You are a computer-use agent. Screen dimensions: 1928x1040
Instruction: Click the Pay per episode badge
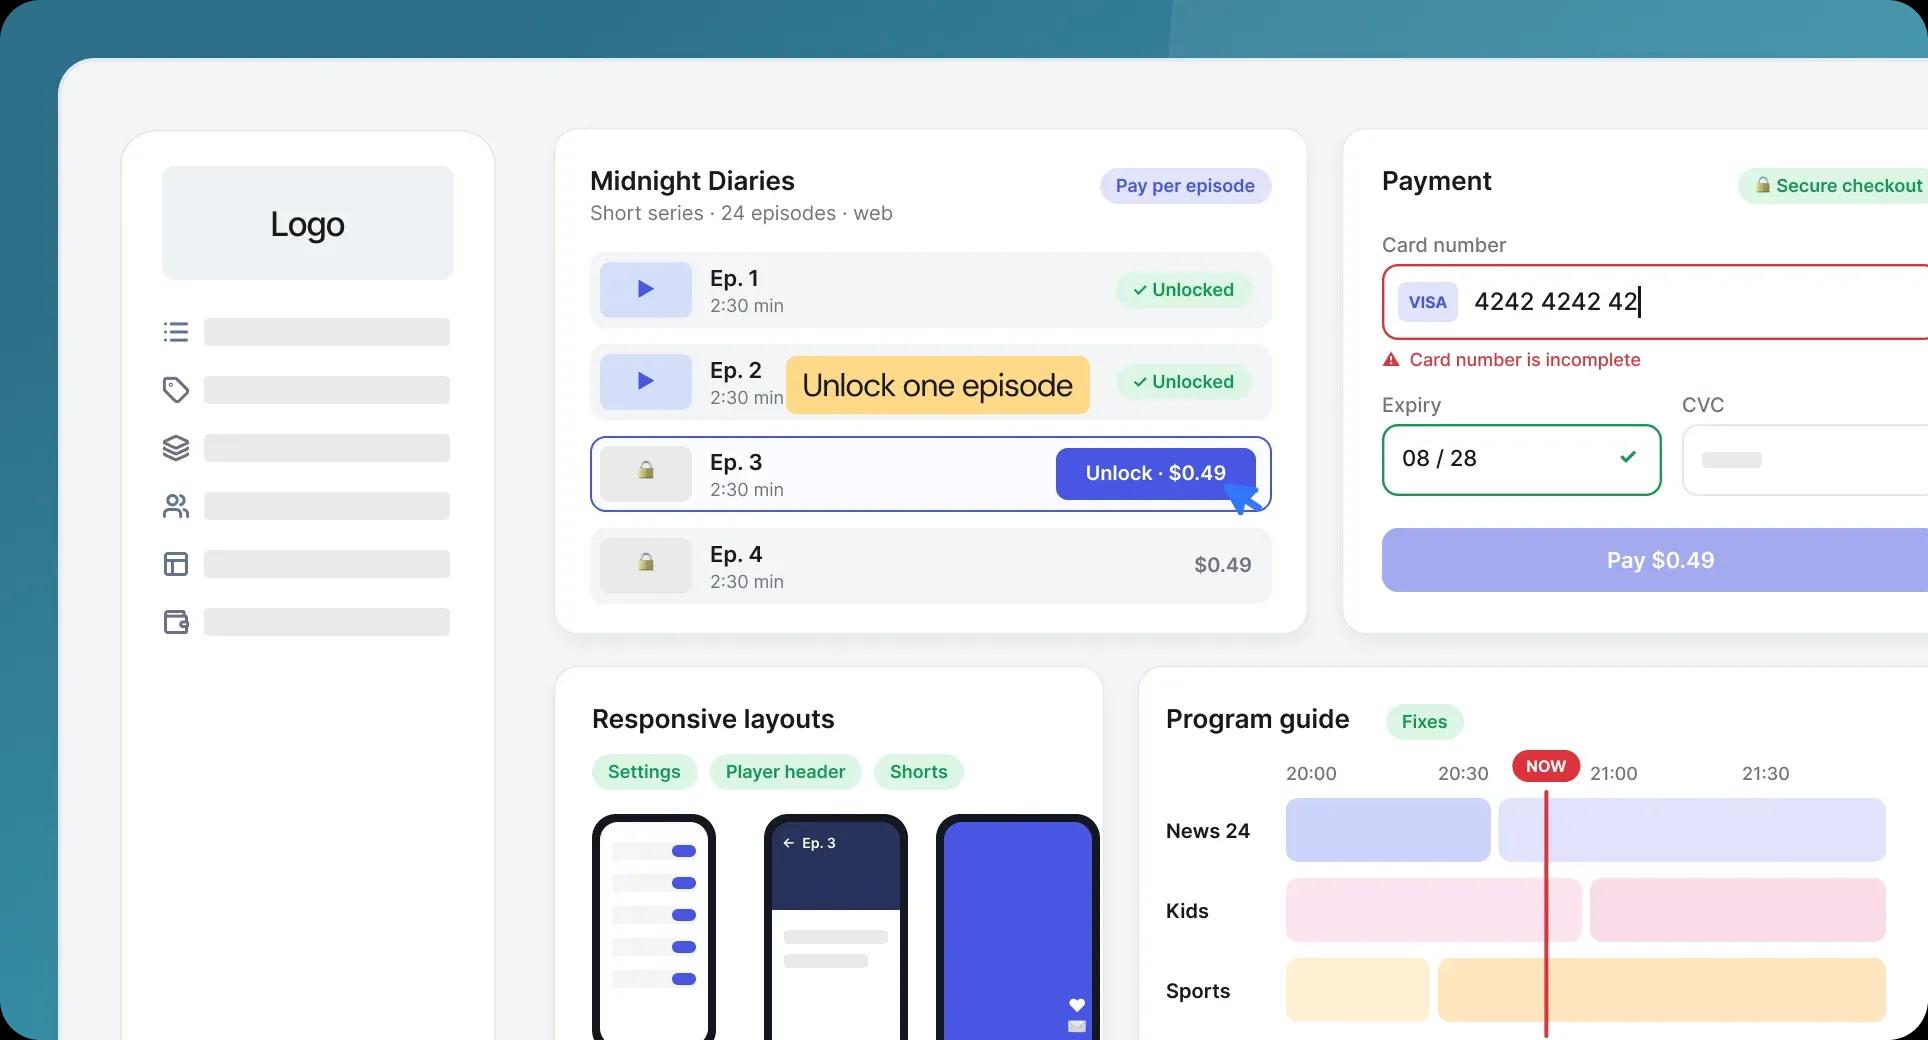1185,186
